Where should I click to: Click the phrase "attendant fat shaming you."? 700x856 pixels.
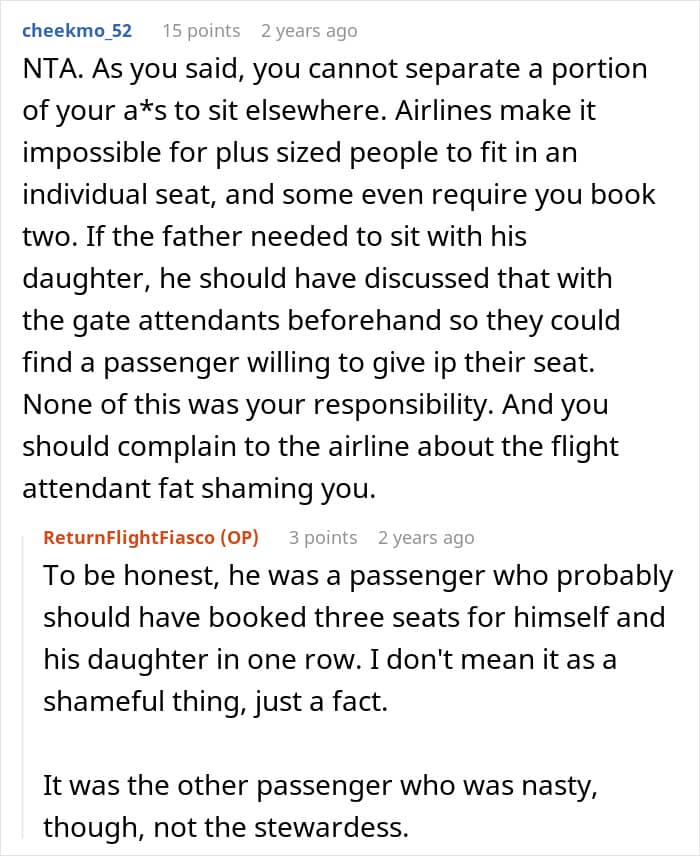click(x=199, y=489)
